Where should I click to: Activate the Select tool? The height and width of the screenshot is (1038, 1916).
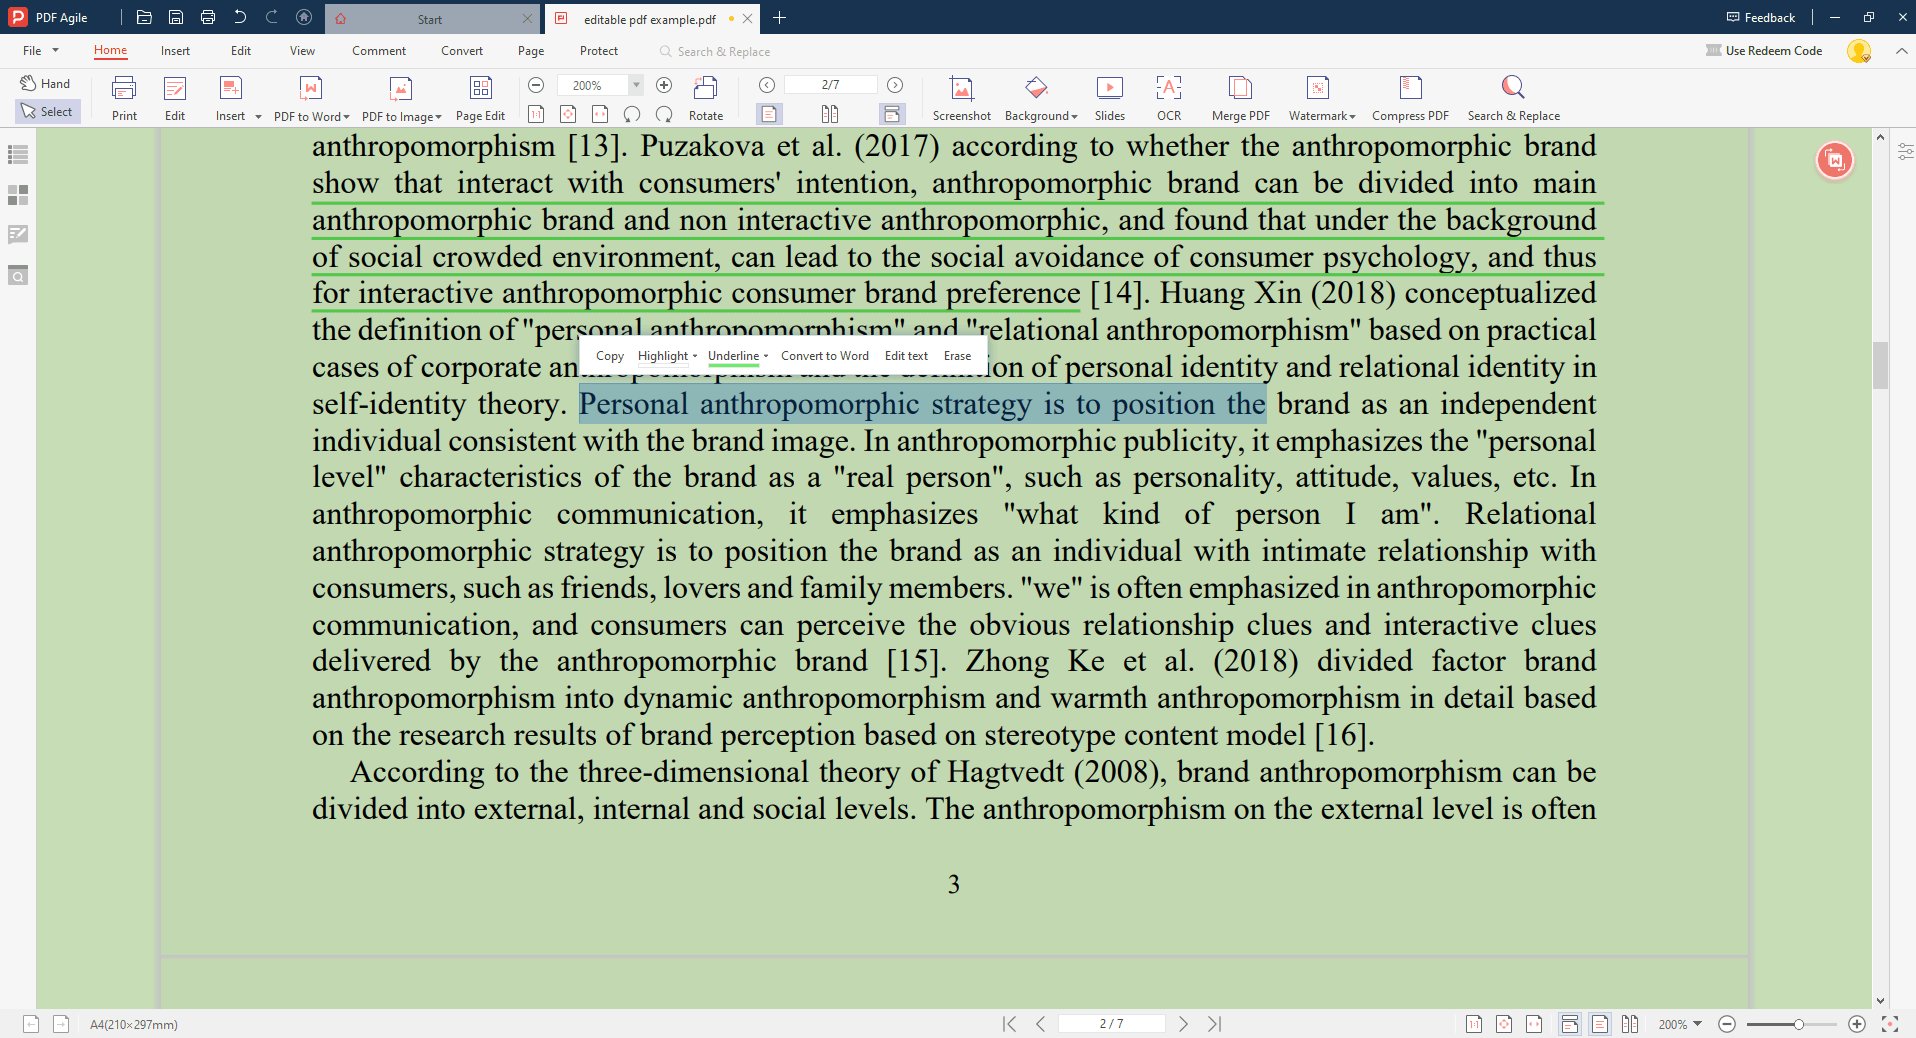[x=47, y=112]
